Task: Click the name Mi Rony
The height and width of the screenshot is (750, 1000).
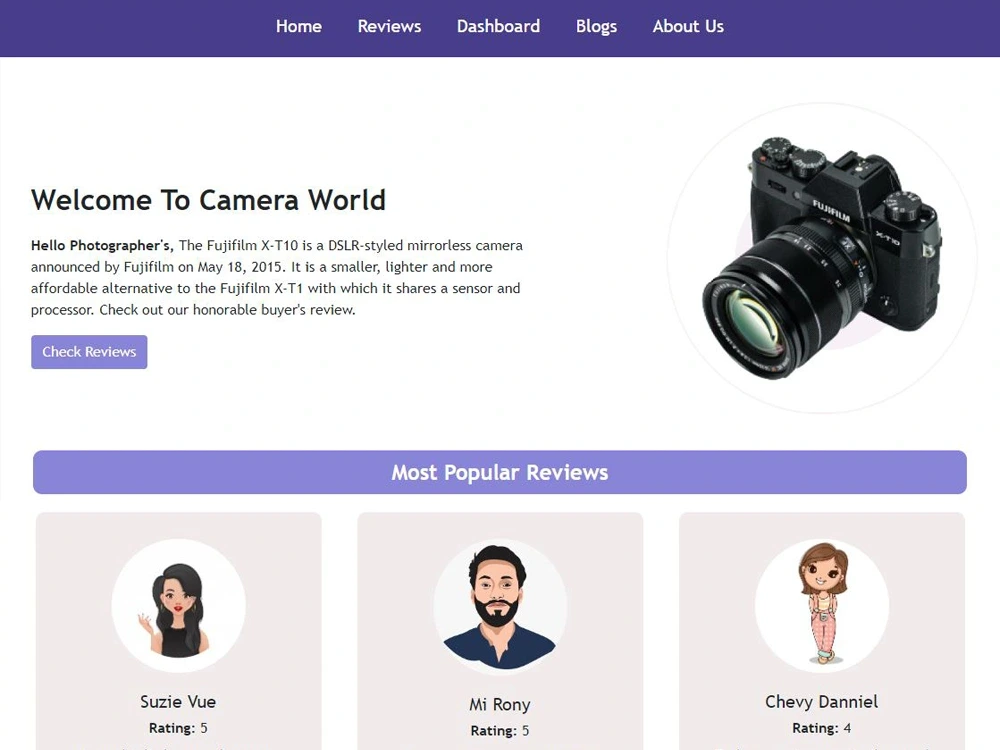Action: [x=500, y=704]
